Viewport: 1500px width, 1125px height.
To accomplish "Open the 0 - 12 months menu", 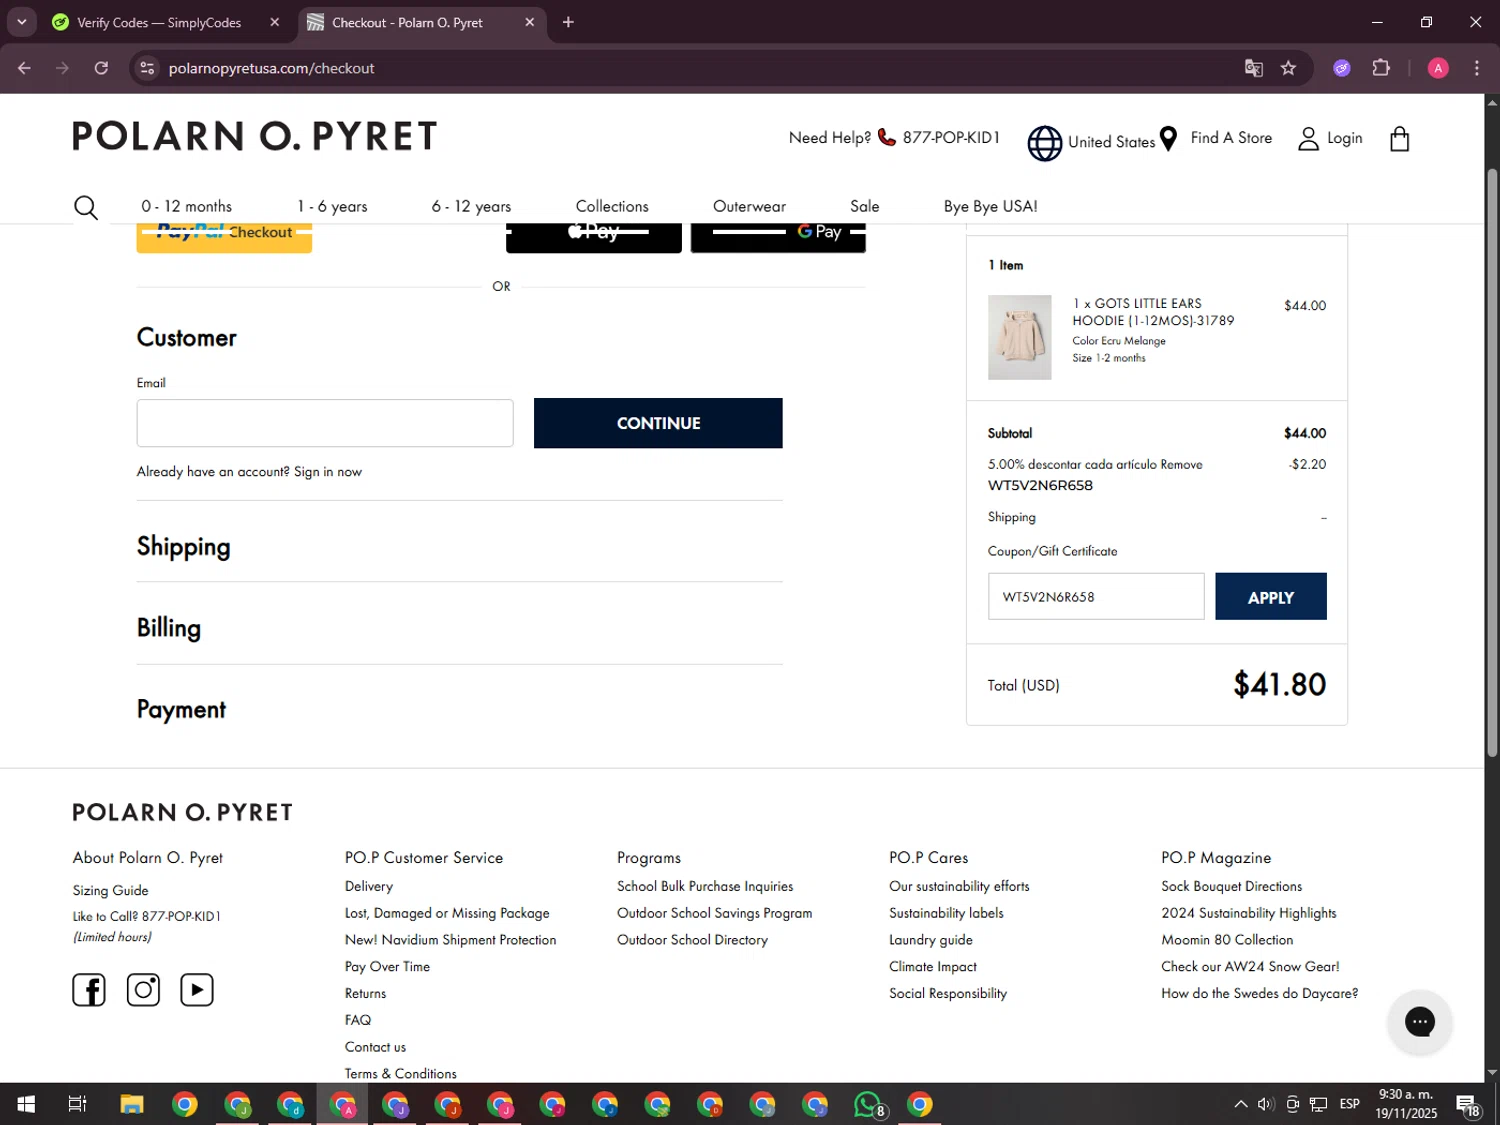I will pos(186,206).
